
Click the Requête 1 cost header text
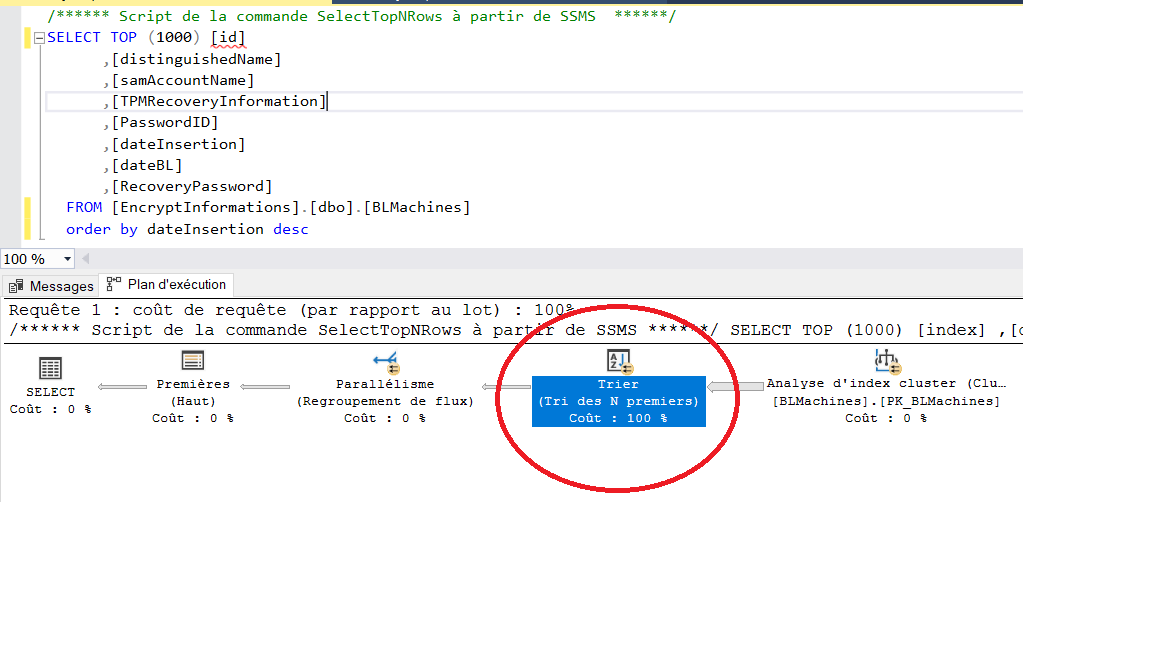pos(292,310)
